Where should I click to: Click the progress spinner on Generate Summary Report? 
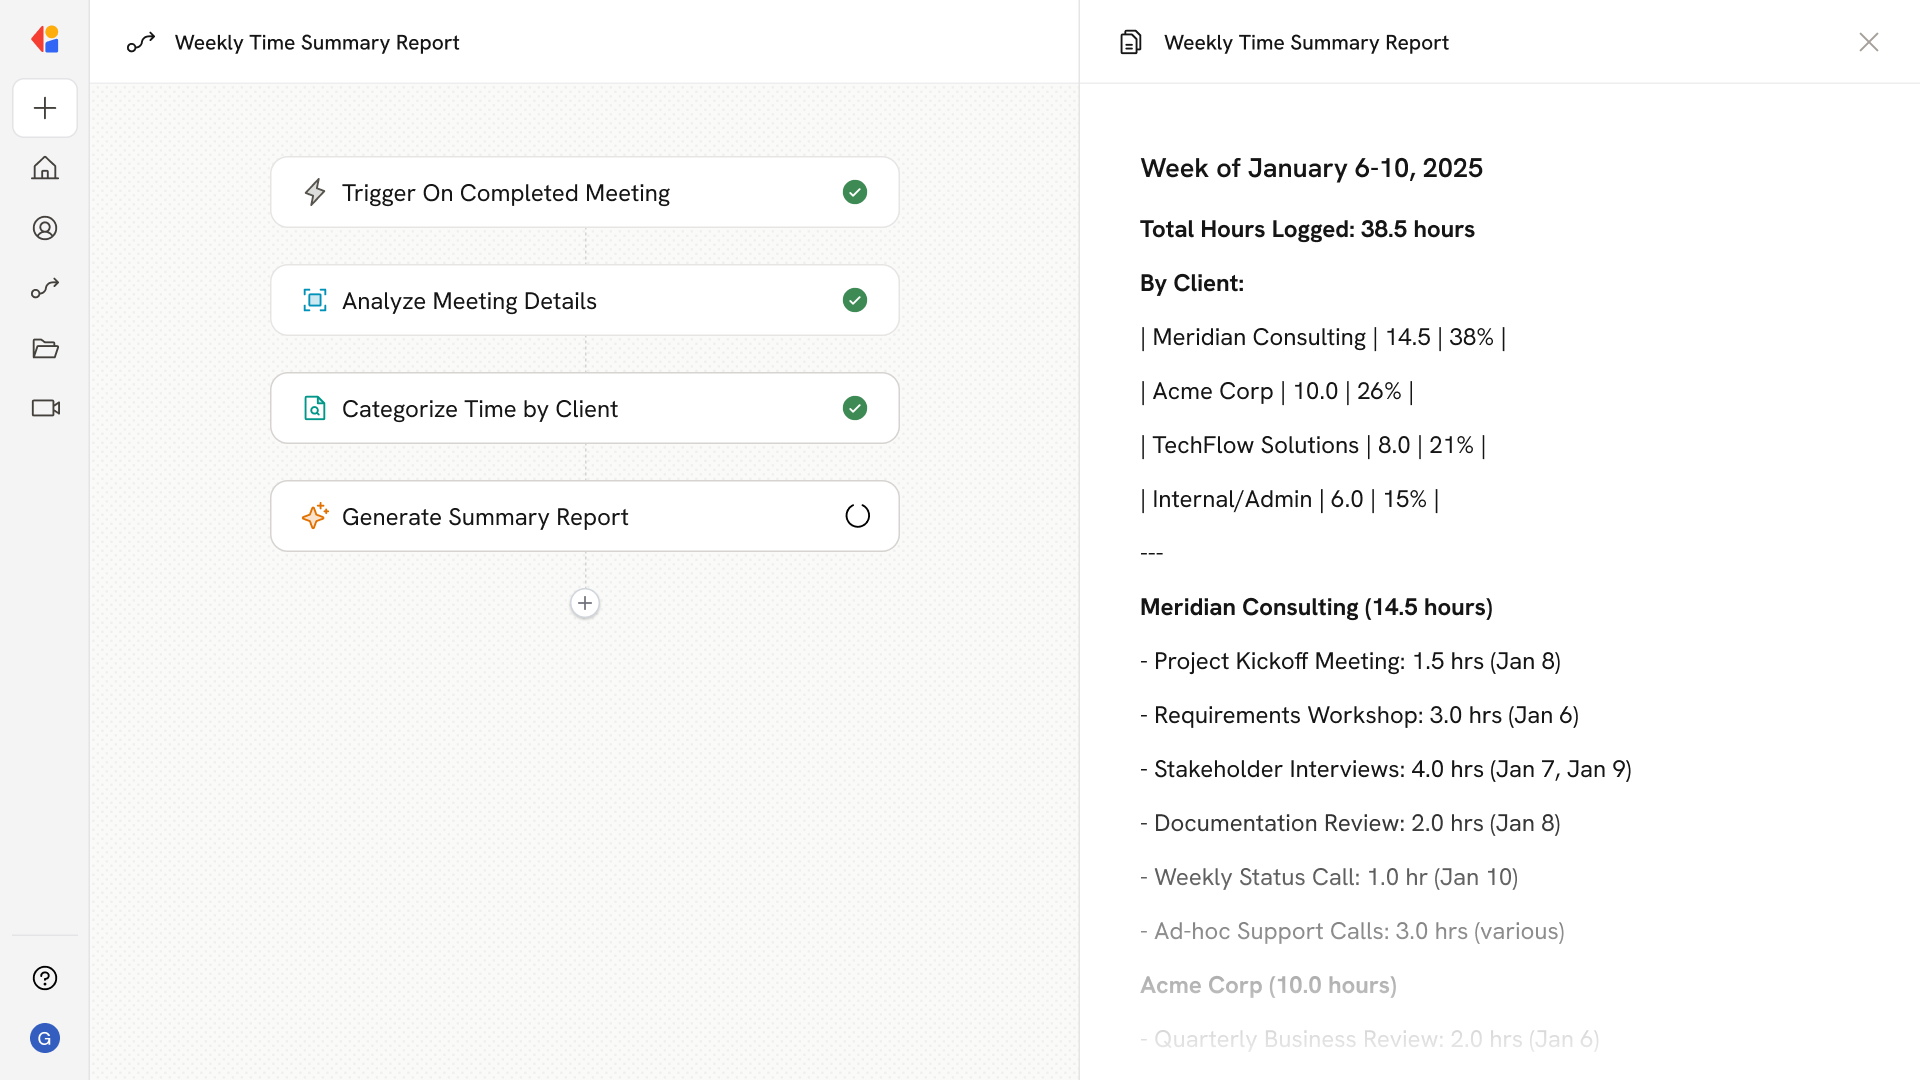[857, 516]
